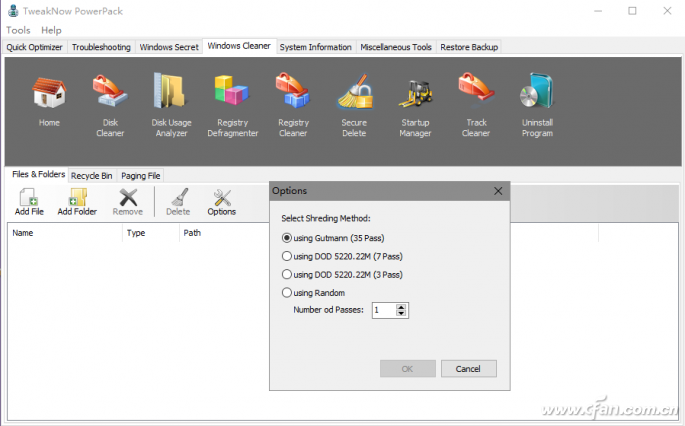The height and width of the screenshot is (426, 685).
Task: Open the Disk Usage Analyzer
Action: pyautogui.click(x=171, y=106)
